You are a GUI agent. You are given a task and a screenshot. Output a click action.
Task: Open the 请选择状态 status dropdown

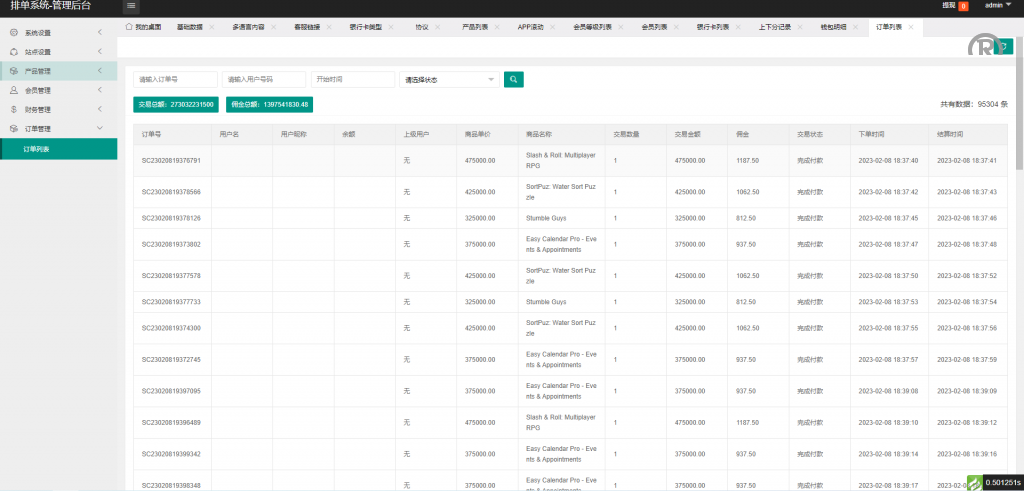(449, 79)
